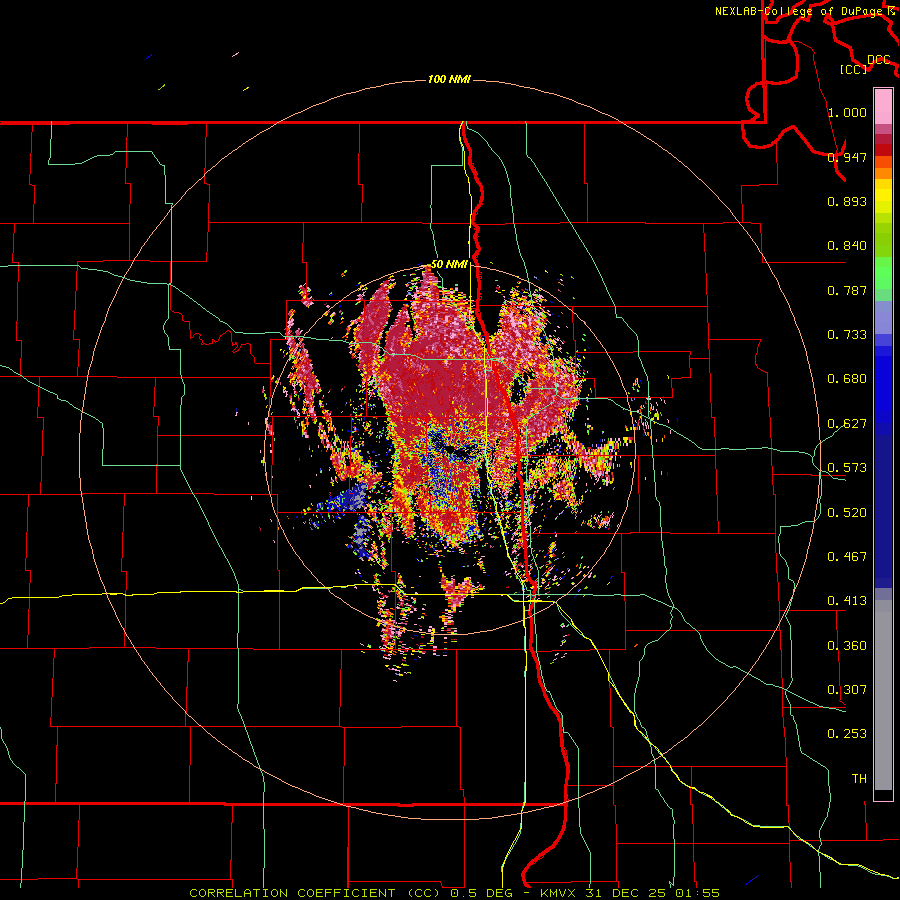Click the 0.680 color scale label

pos(847,379)
